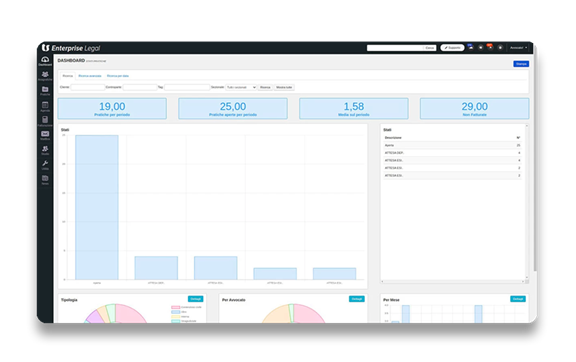The image size is (576, 362).
Task: Focus the Tag input field
Action: pyautogui.click(x=187, y=87)
